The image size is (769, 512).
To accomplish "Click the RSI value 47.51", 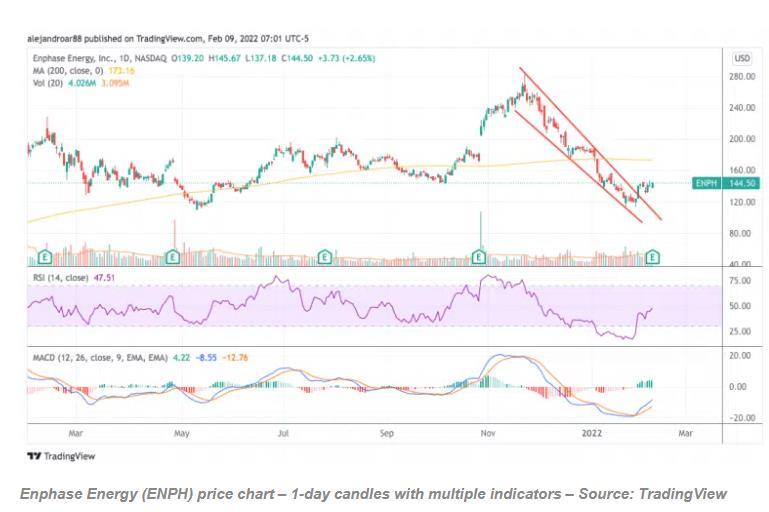I will (x=104, y=278).
